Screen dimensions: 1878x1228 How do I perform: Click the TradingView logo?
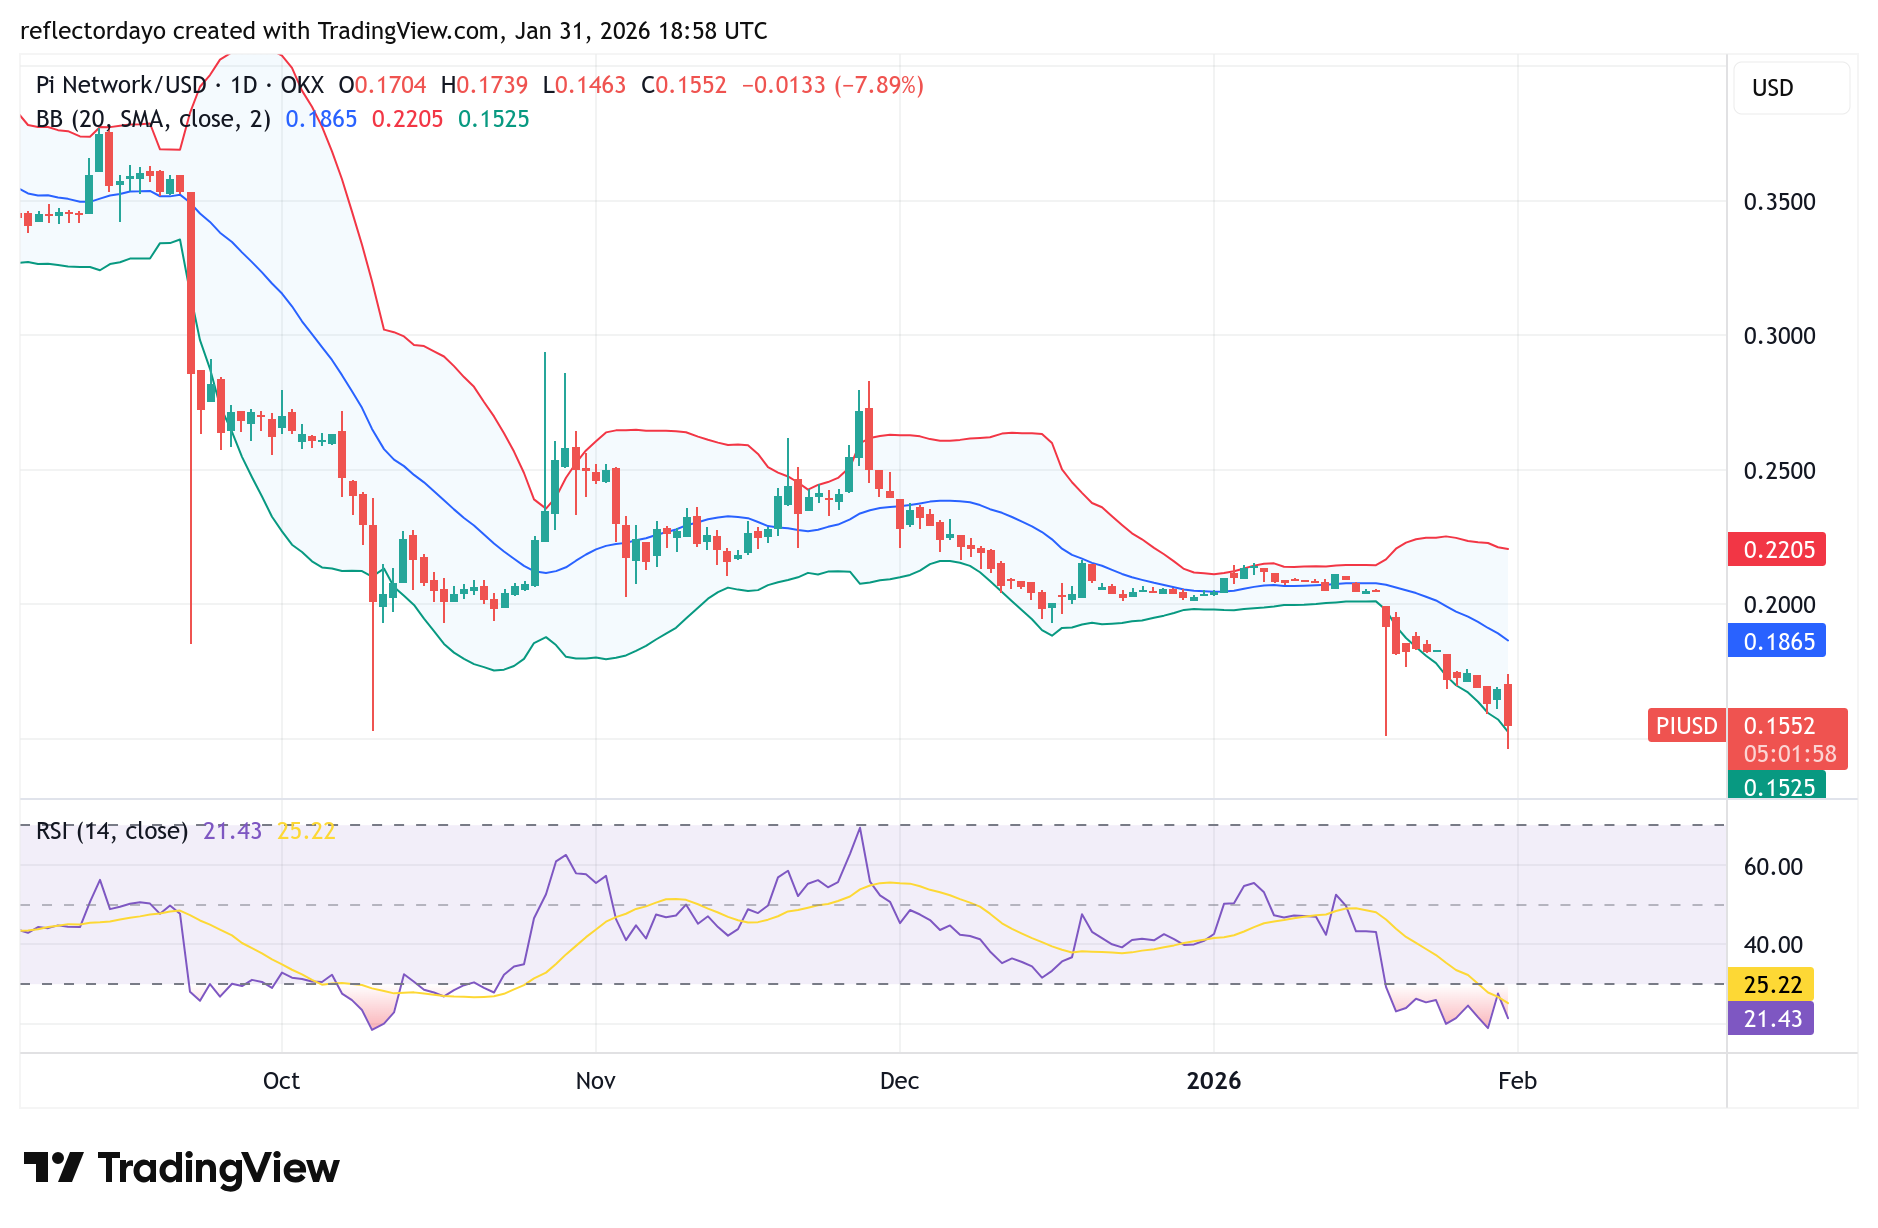pyautogui.click(x=181, y=1168)
